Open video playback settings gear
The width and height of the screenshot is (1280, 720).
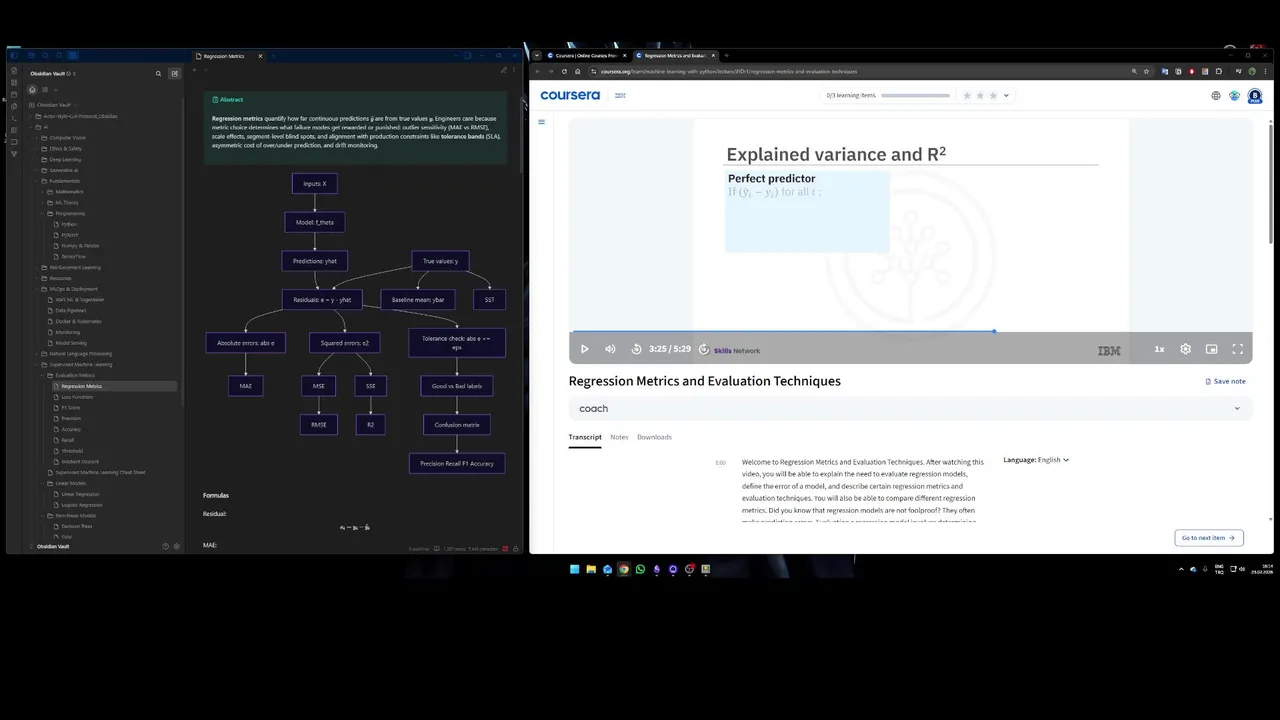[1185, 349]
